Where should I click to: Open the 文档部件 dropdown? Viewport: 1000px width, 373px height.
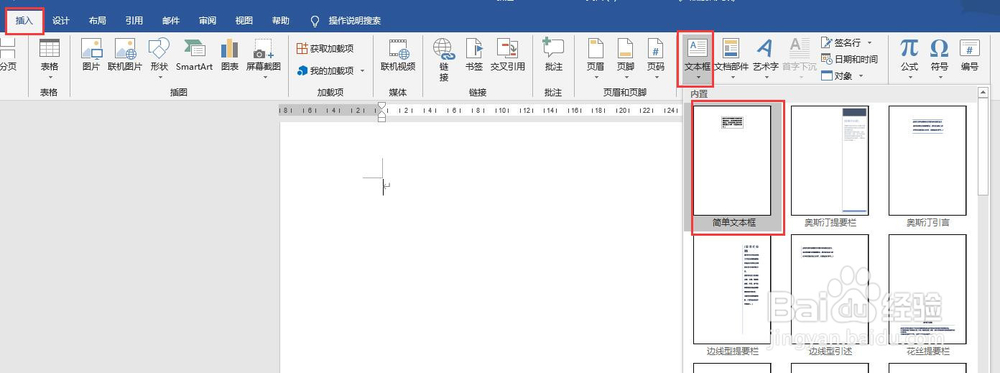731,59
